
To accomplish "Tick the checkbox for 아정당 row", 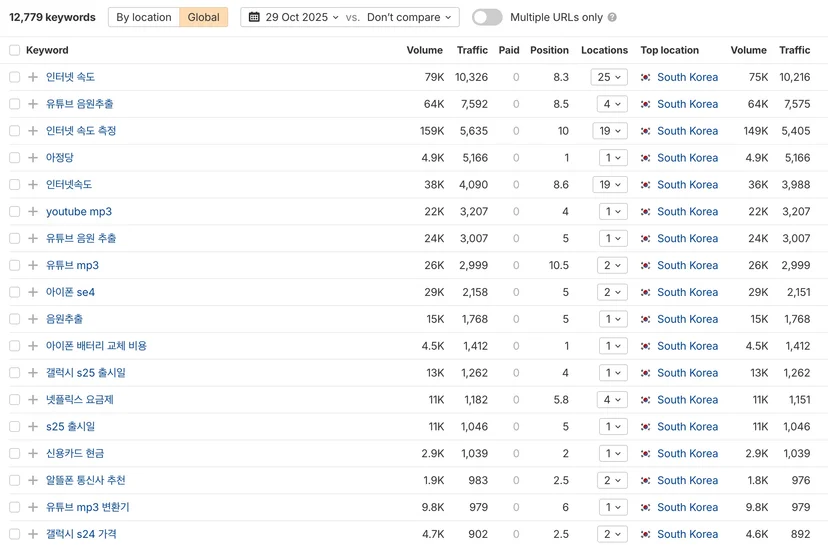I will 15,158.
